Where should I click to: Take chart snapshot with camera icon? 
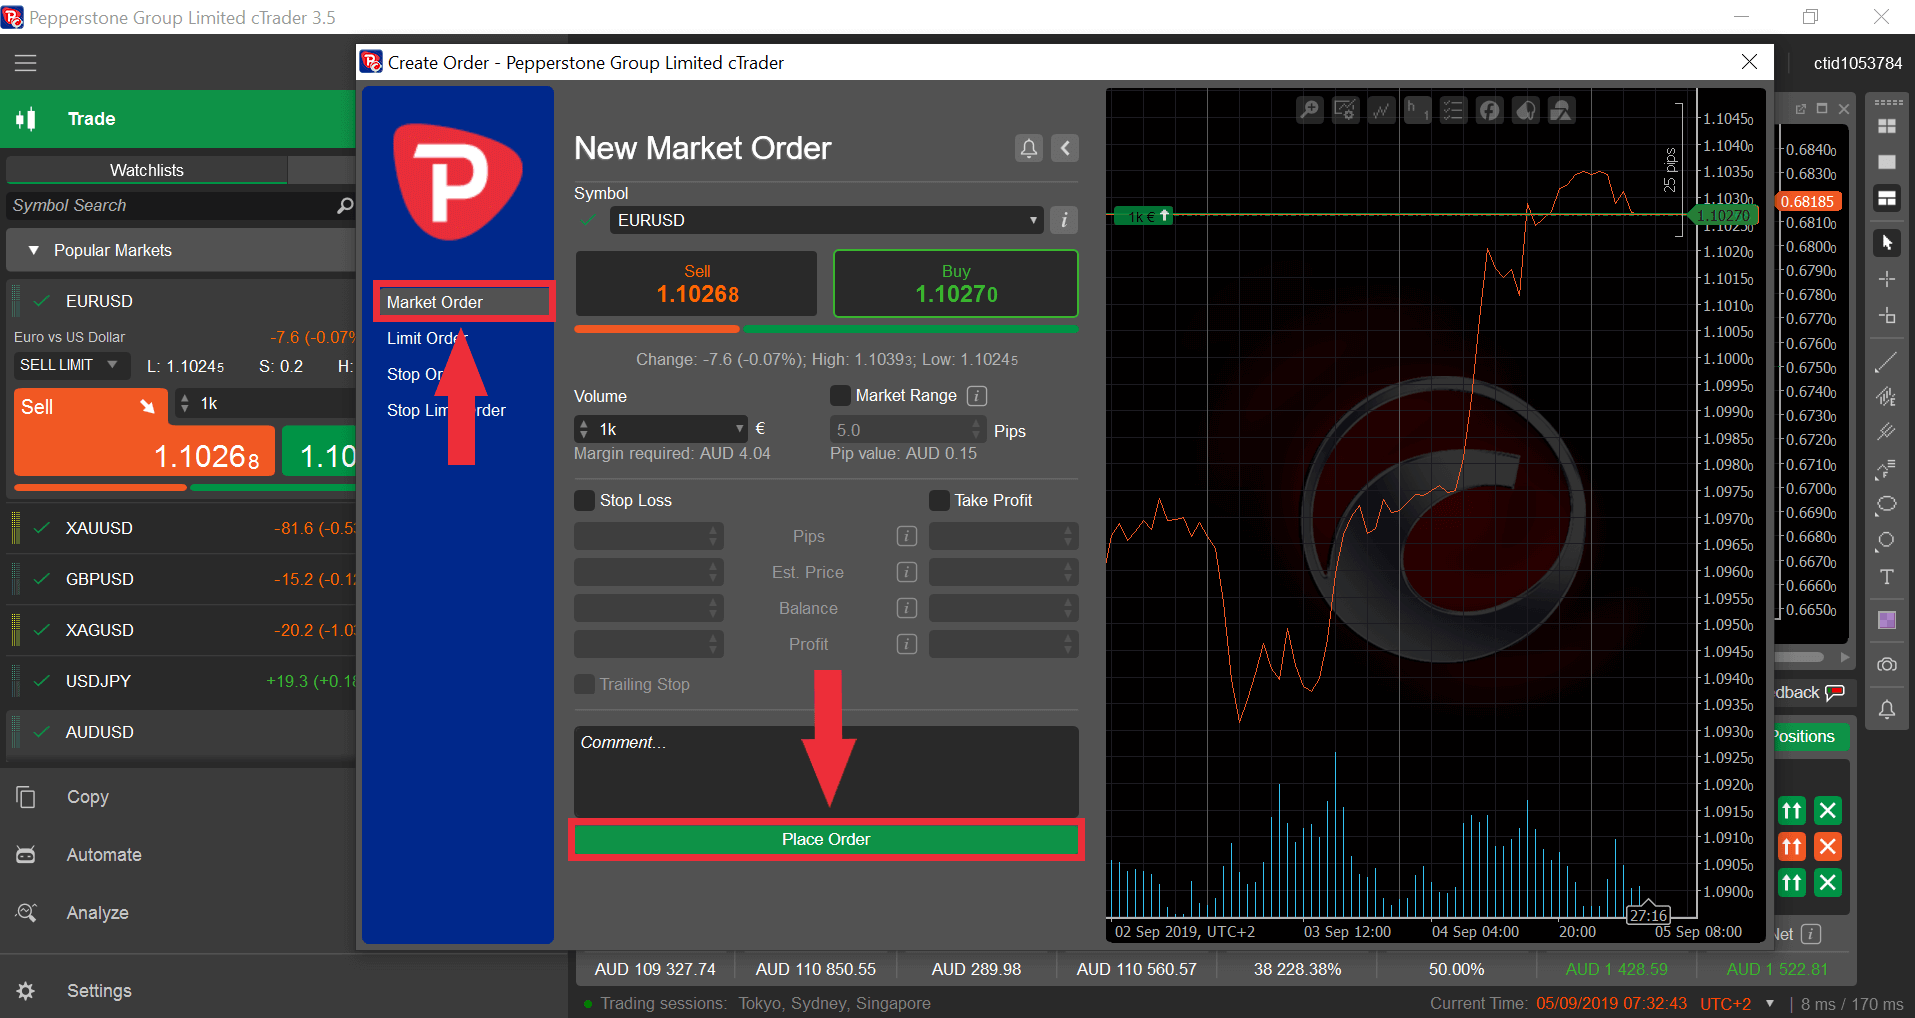[x=1887, y=665]
